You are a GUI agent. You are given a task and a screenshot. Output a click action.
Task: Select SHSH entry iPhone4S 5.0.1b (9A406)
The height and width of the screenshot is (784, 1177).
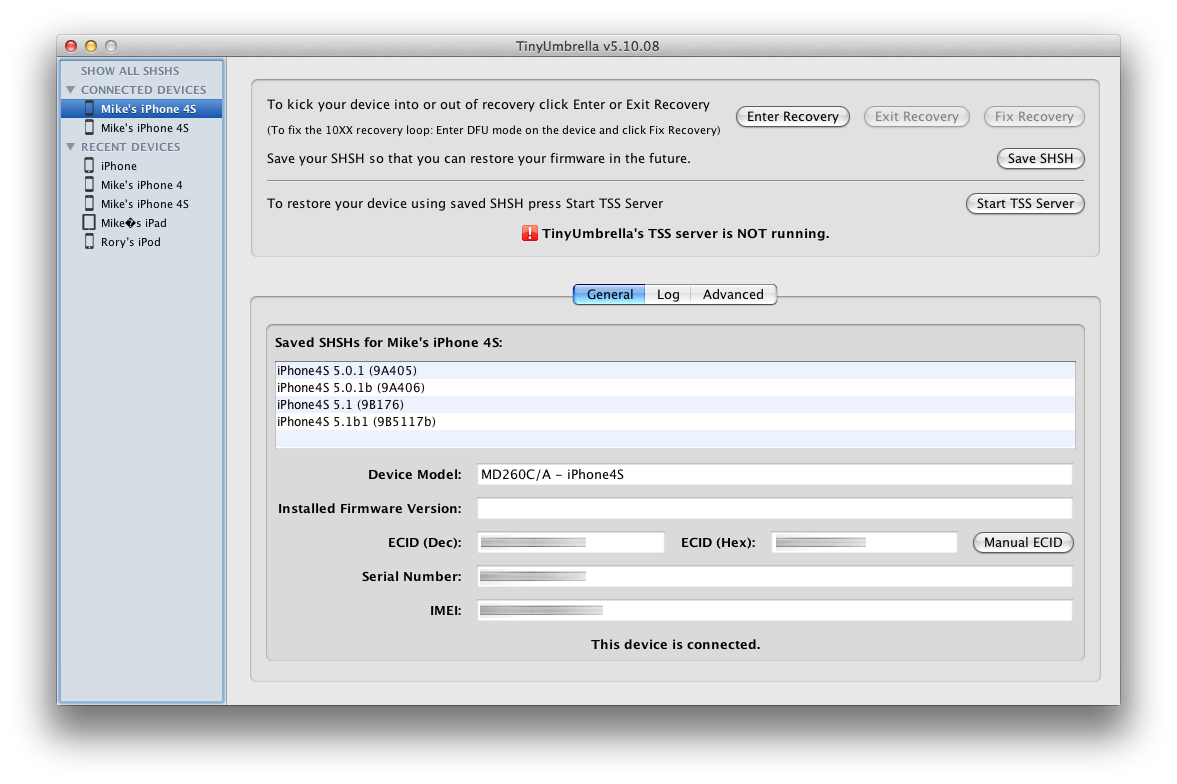pos(675,387)
